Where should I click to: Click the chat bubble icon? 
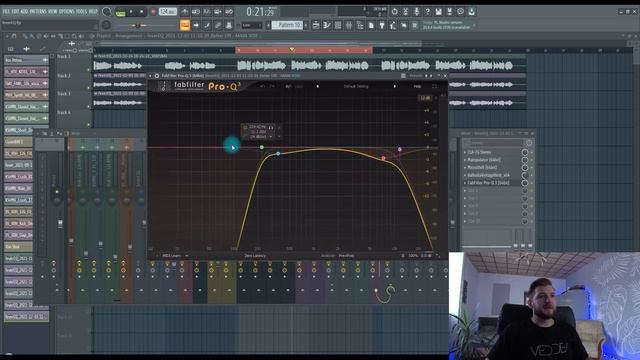[x=460, y=12]
